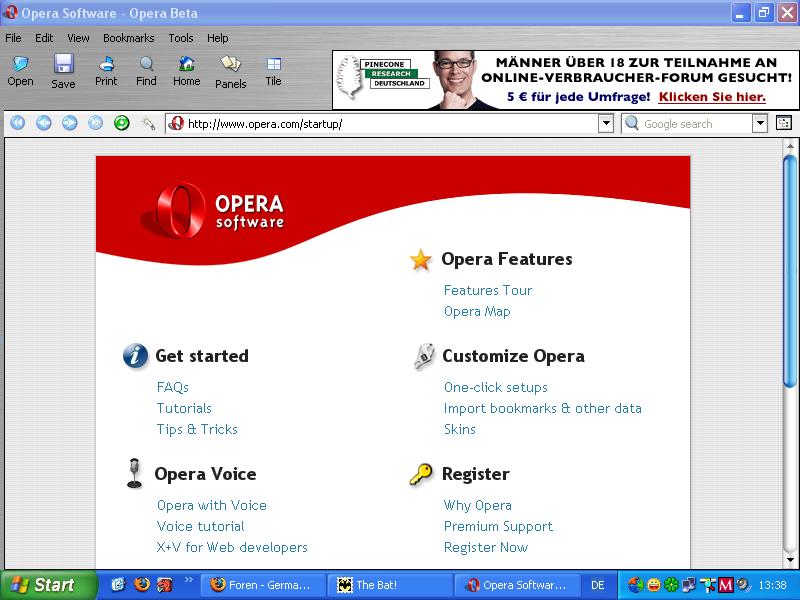The image size is (800, 600).
Task: Click the page's vertical scrollbar thumb
Action: tap(790, 271)
